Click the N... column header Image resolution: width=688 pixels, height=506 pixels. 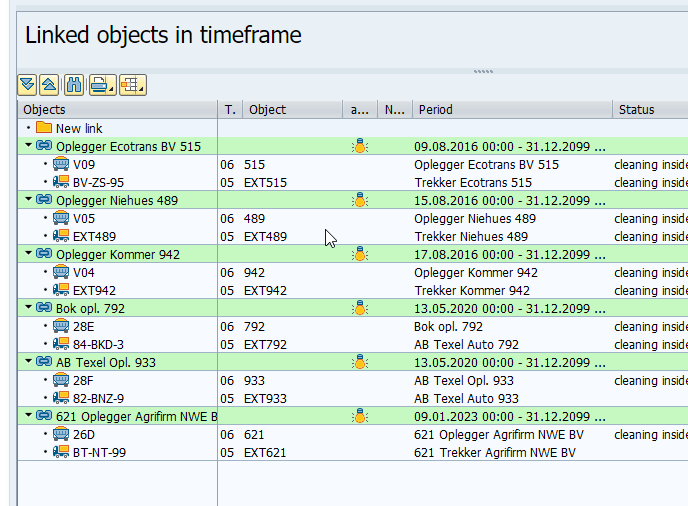coord(395,109)
